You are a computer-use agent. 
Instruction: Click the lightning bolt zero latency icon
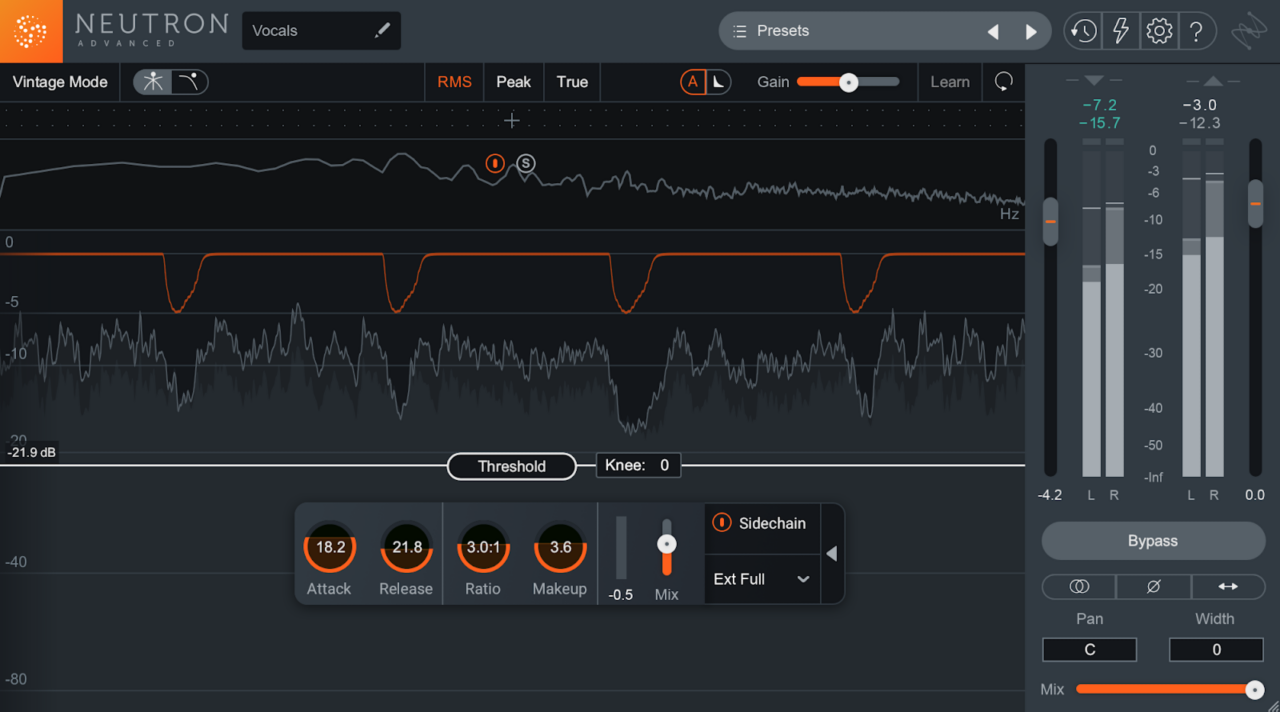[1120, 31]
